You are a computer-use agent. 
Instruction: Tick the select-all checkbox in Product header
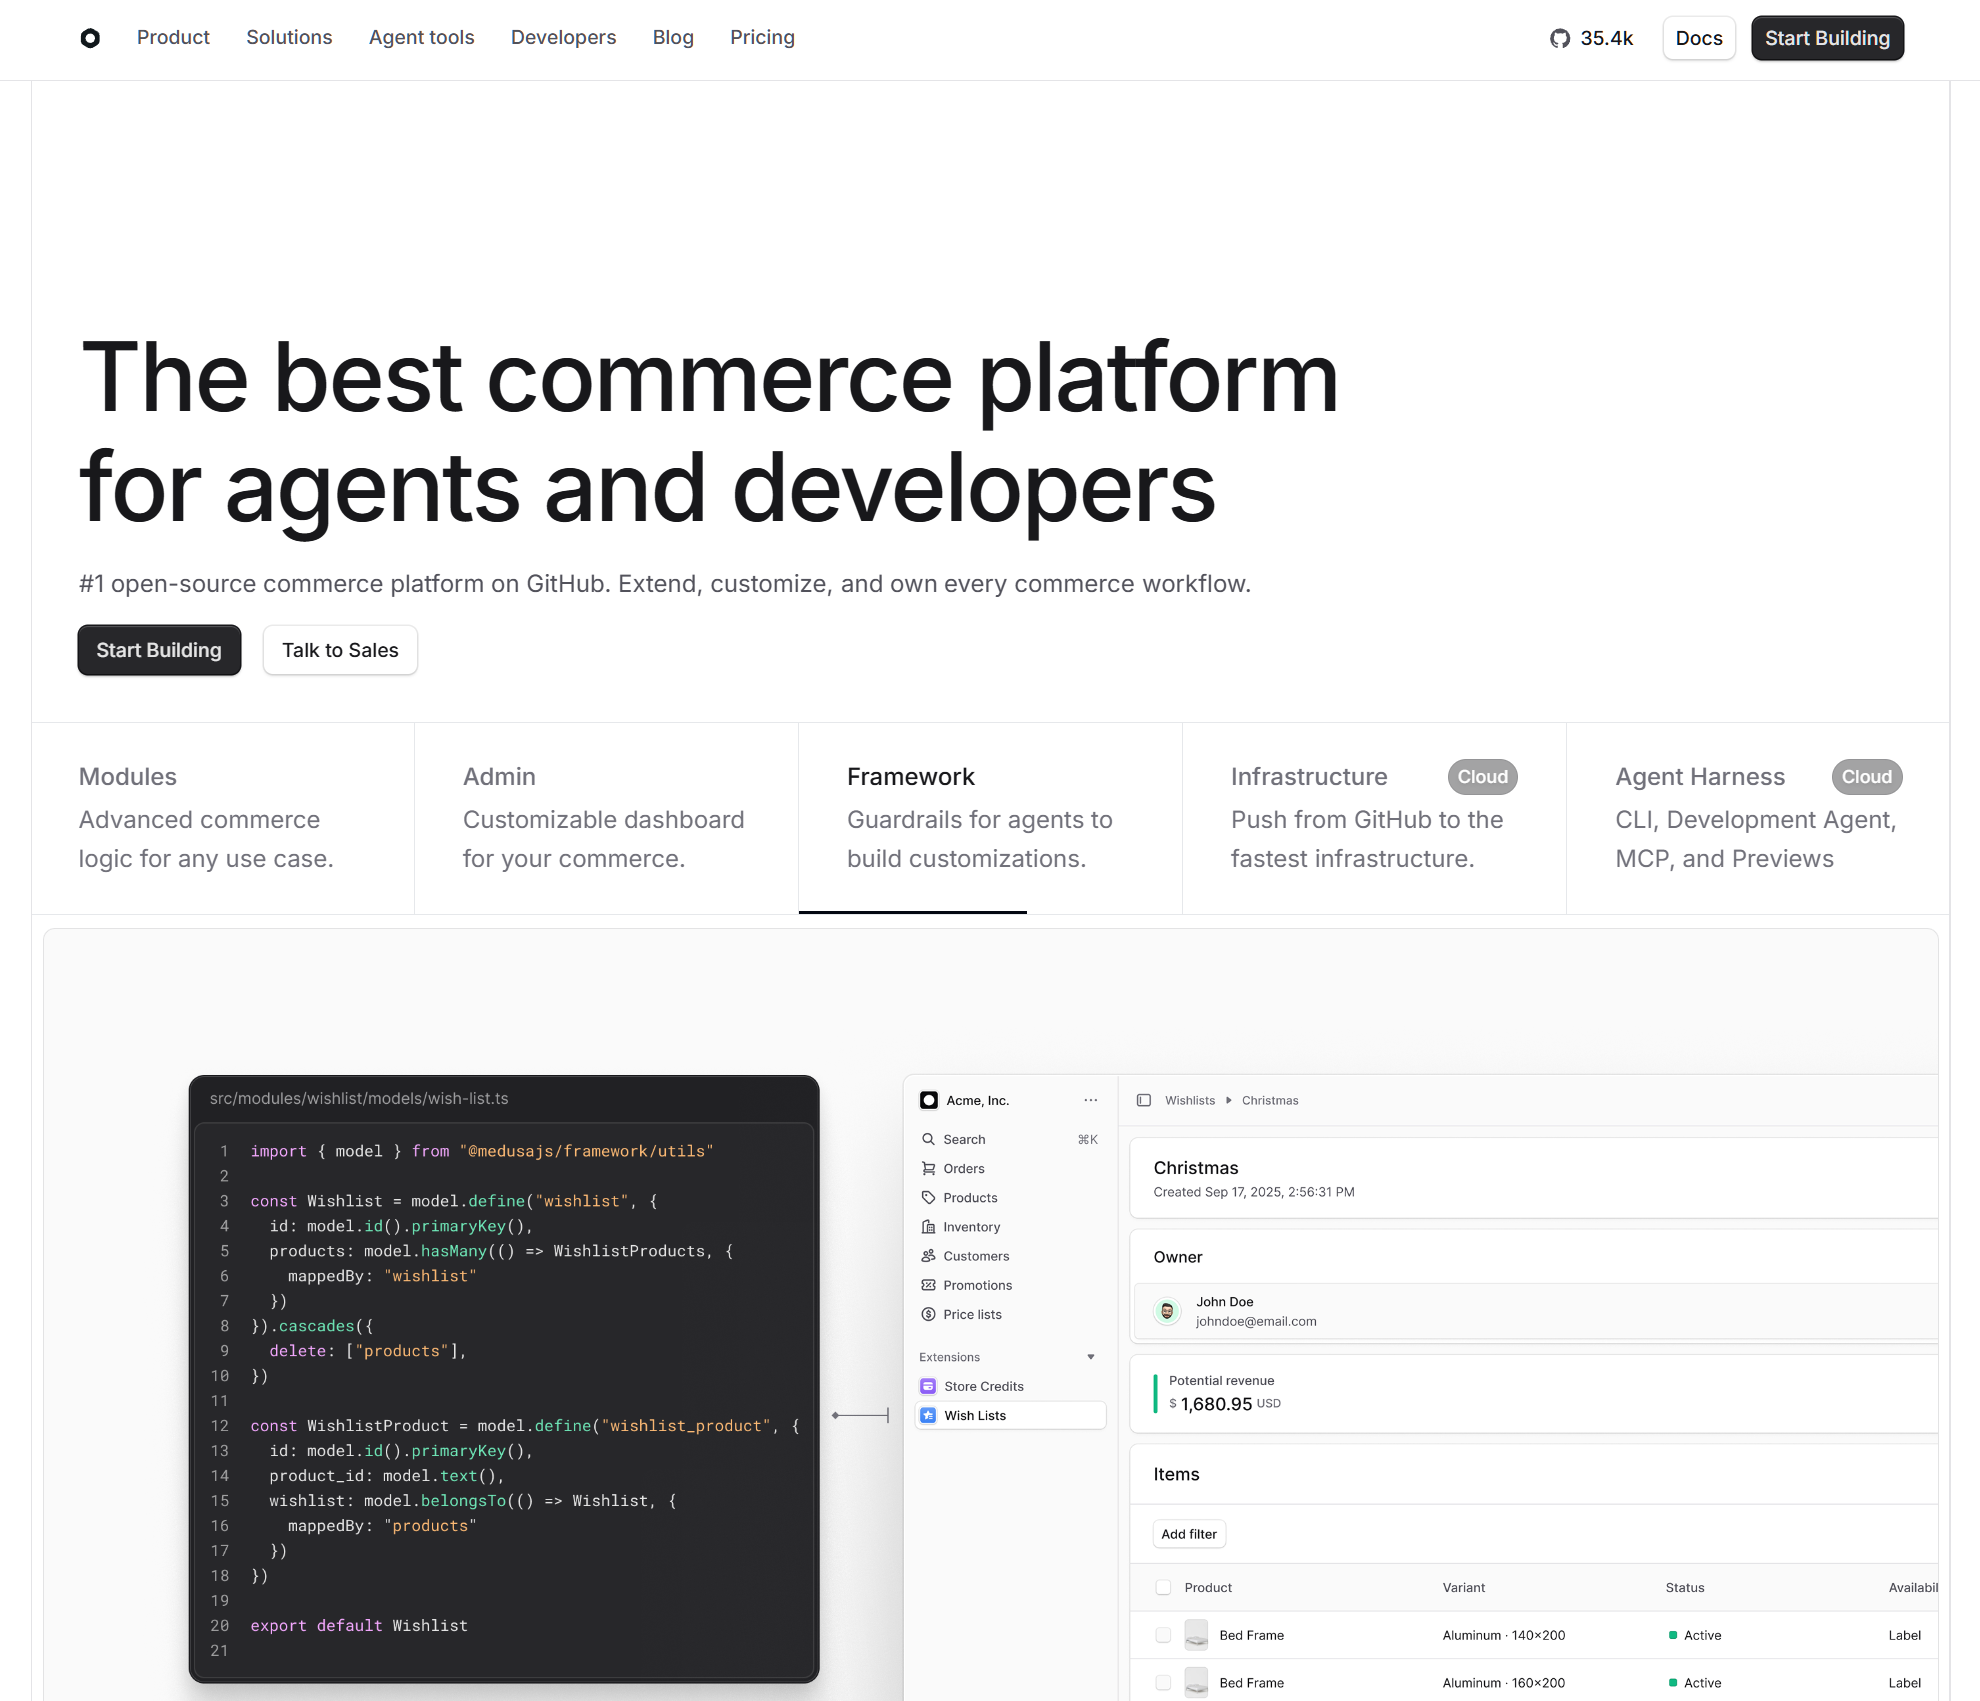1163,1587
